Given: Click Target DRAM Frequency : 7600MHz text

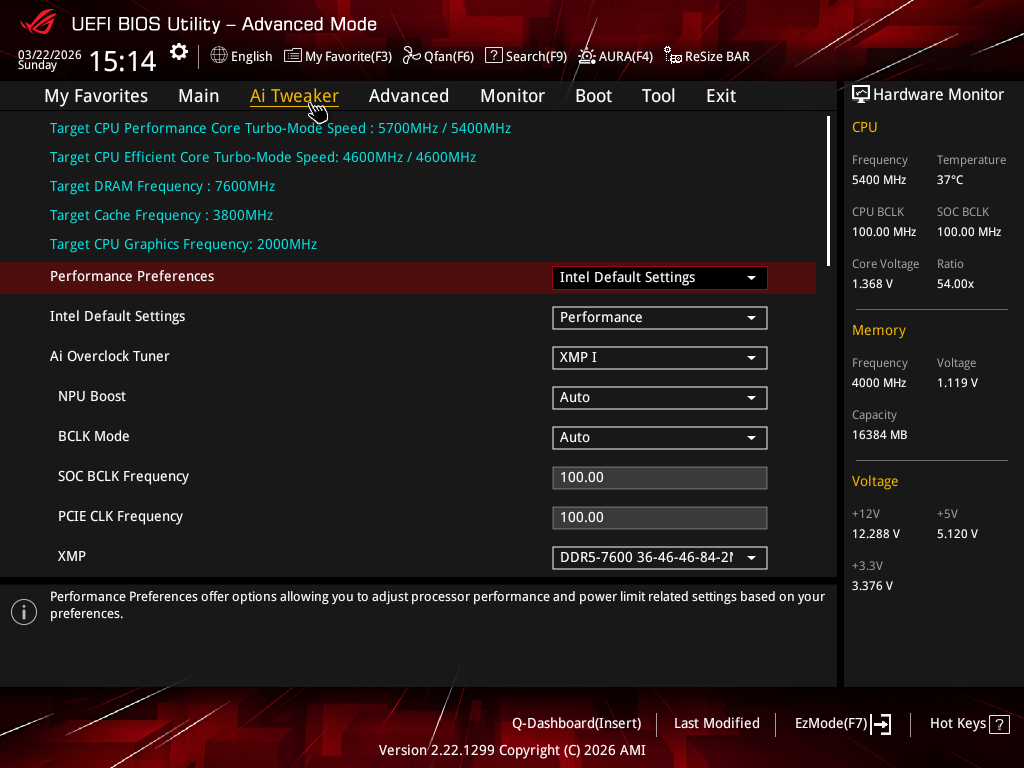Looking at the screenshot, I should pos(163,186).
